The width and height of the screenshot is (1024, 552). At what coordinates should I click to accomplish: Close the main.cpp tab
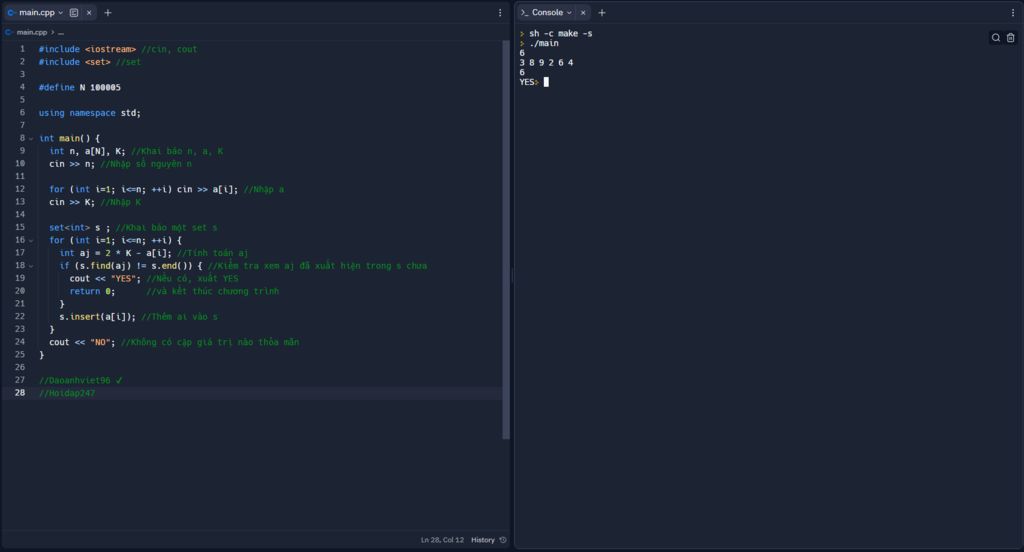[89, 13]
